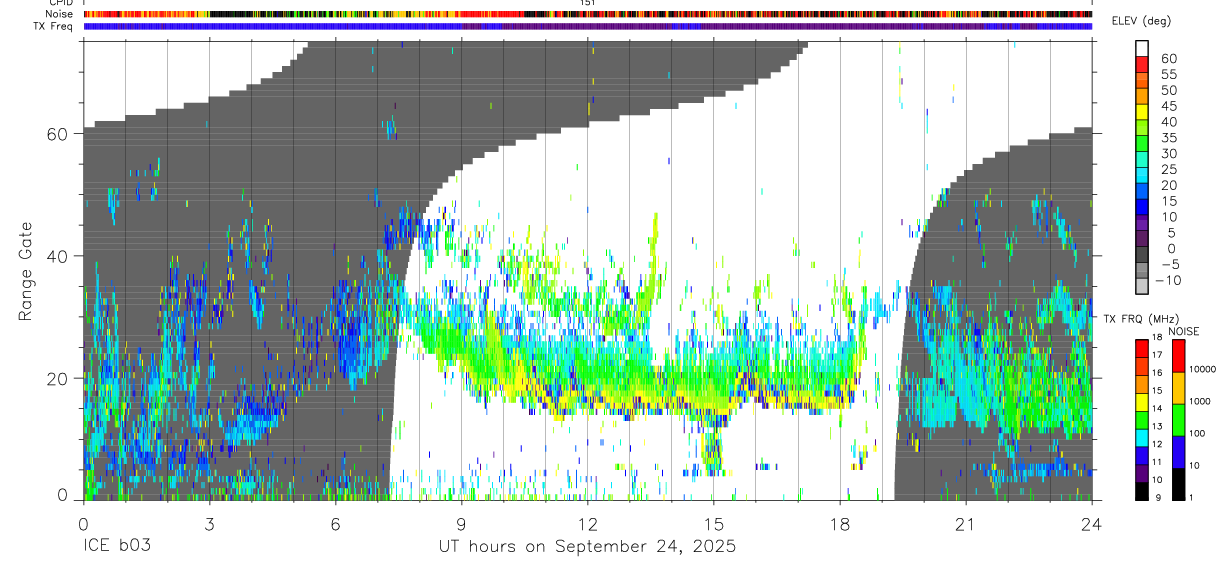Screen dimensions: 1228x567
Task: Click the multicolored Noise strip above the plot
Action: click(x=588, y=14)
